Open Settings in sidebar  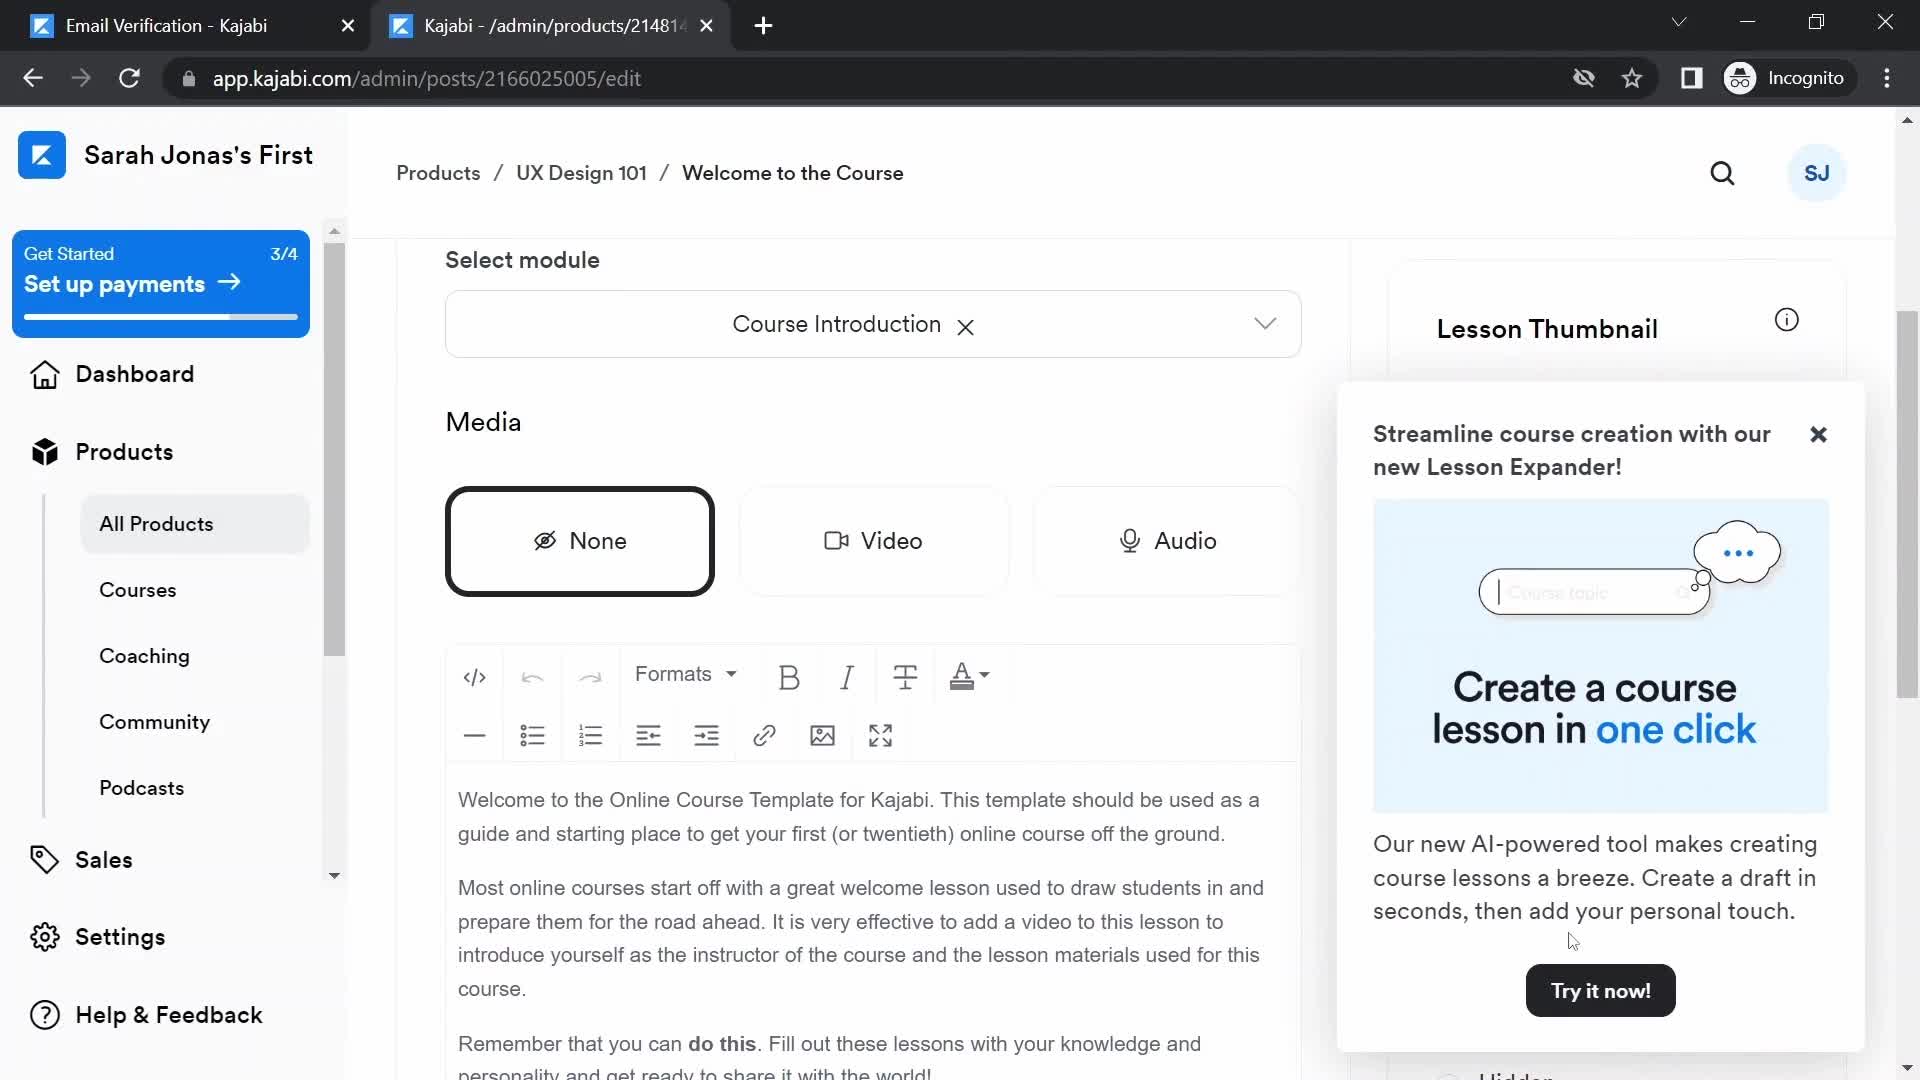(120, 937)
